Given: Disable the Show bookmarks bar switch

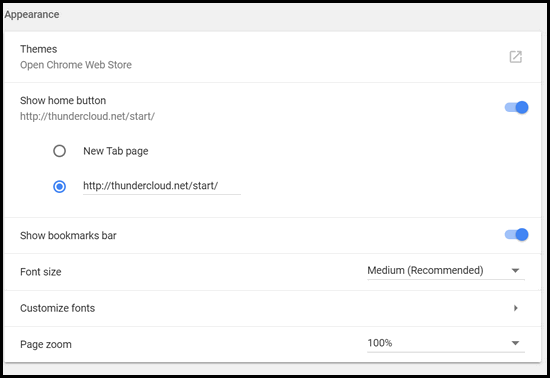Looking at the screenshot, I should [516, 235].
